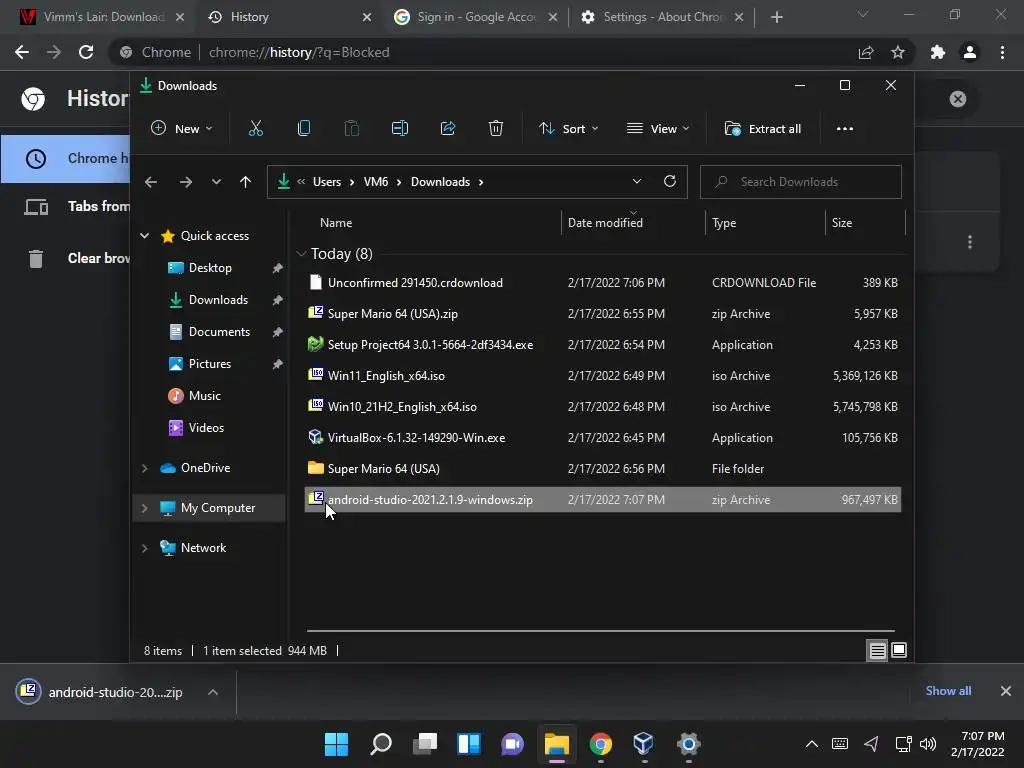This screenshot has height=768, width=1024.
Task: Reload the Chrome page
Action: (86, 52)
